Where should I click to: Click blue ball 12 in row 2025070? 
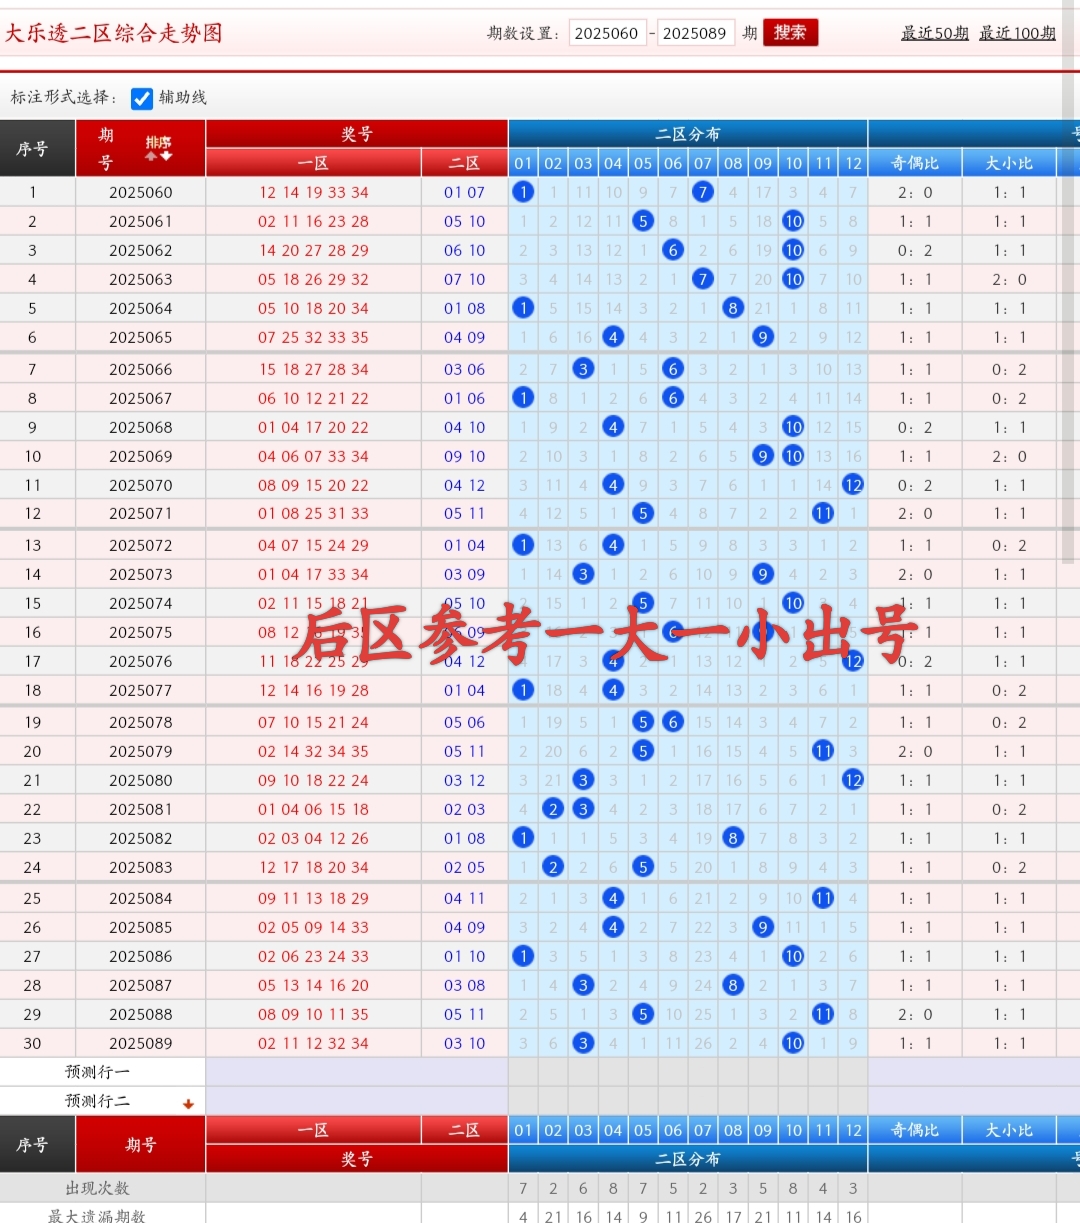click(x=853, y=485)
